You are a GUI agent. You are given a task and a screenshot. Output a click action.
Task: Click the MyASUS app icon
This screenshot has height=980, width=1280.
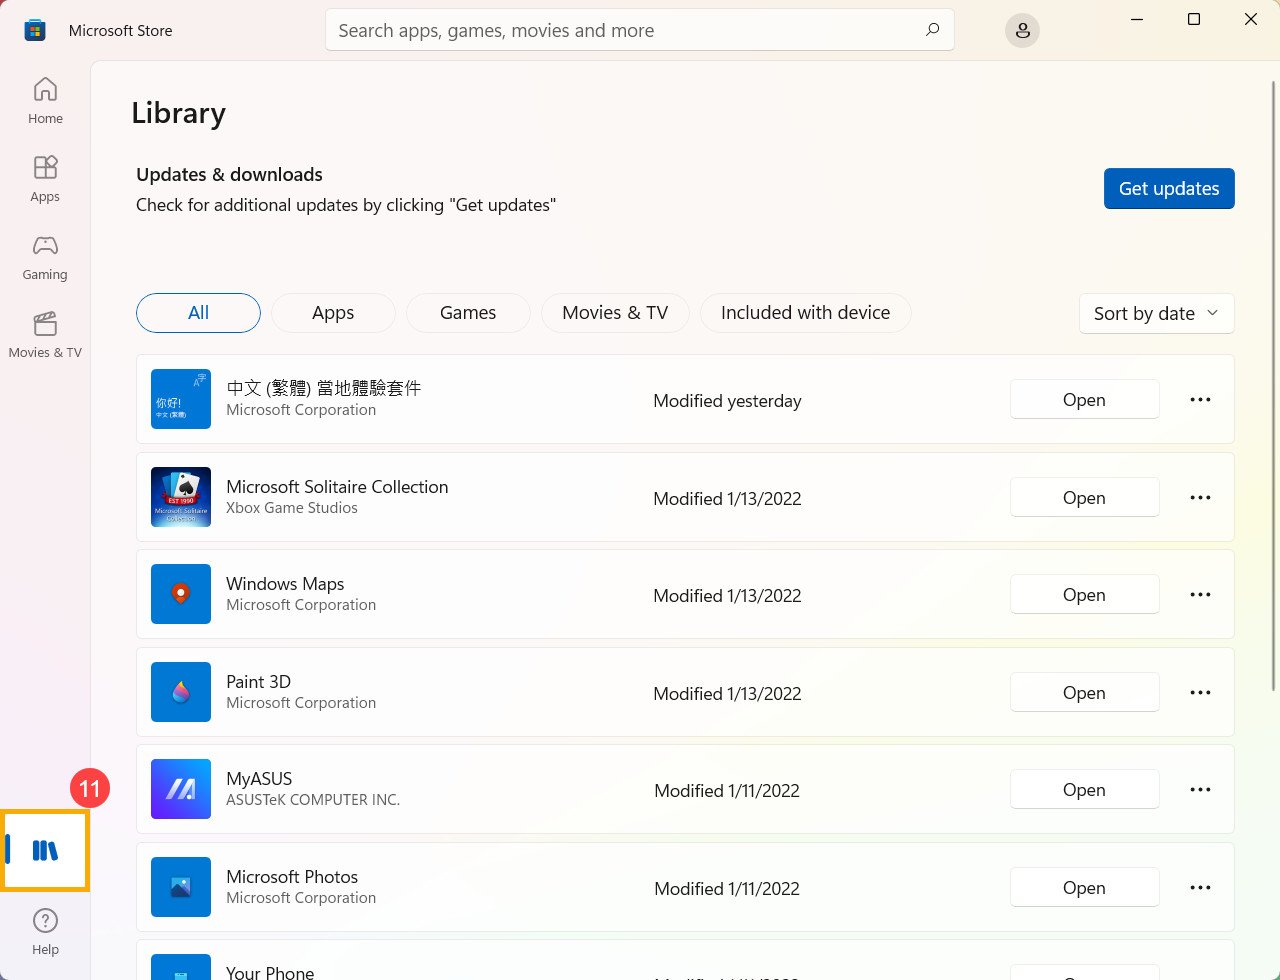pyautogui.click(x=181, y=789)
